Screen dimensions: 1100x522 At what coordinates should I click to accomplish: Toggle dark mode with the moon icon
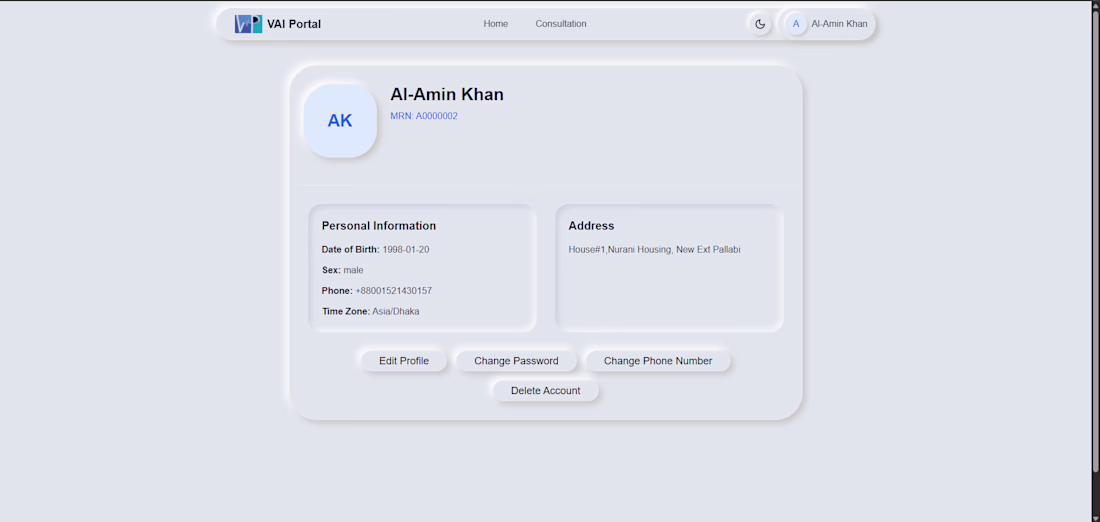tap(760, 24)
